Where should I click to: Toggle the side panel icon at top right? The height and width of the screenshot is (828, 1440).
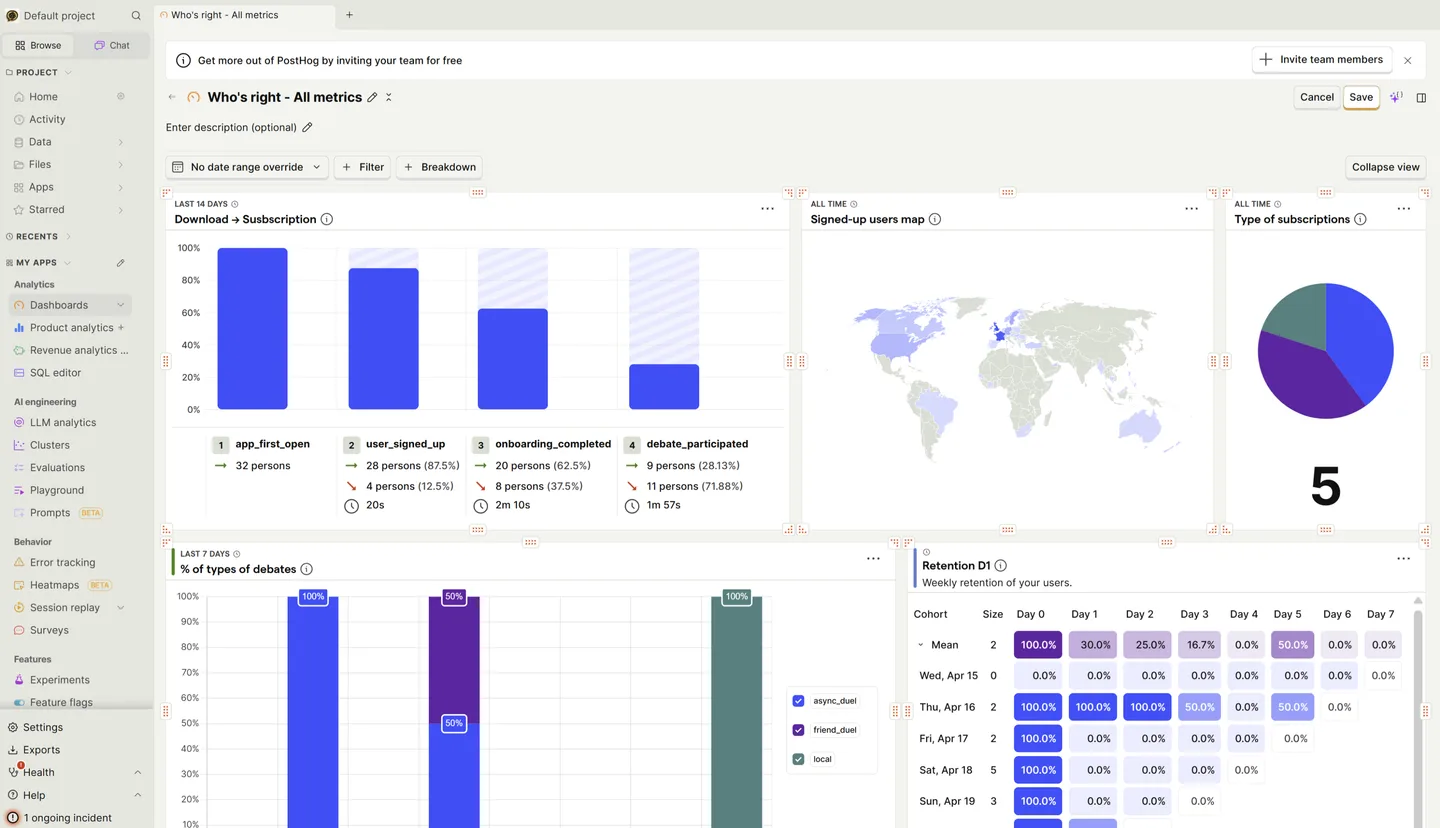coord(1421,97)
